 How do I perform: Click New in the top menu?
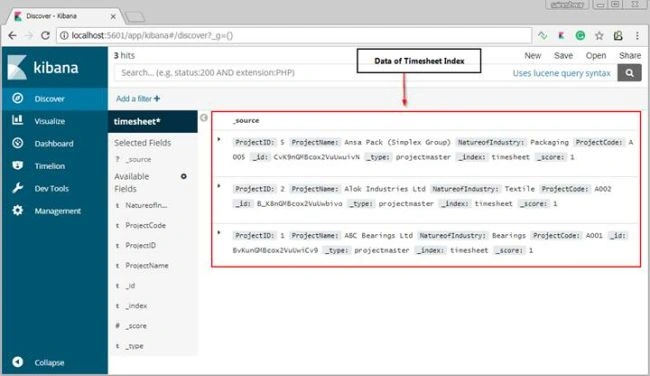tap(533, 56)
